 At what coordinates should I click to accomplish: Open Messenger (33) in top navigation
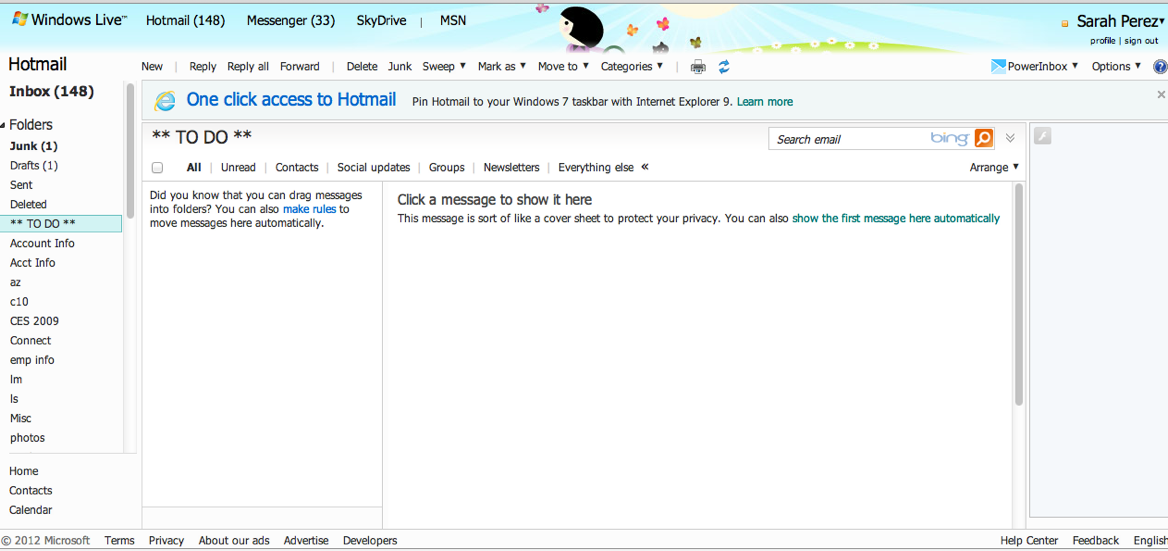click(291, 21)
